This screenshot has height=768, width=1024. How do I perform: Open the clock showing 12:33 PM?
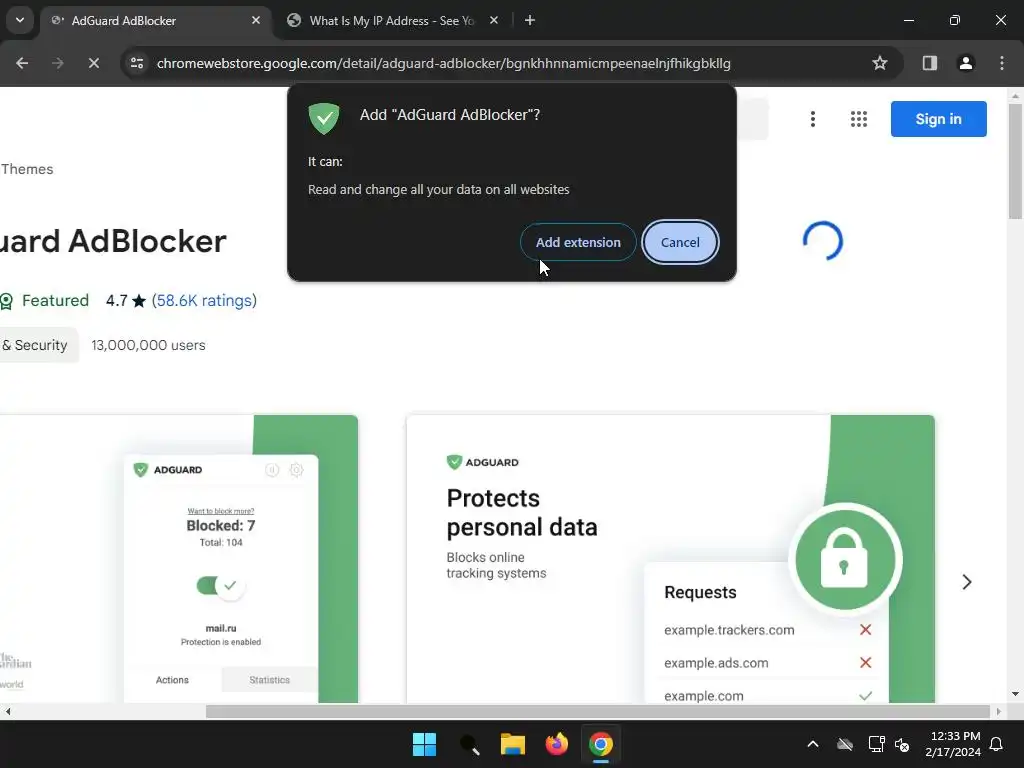(953, 744)
